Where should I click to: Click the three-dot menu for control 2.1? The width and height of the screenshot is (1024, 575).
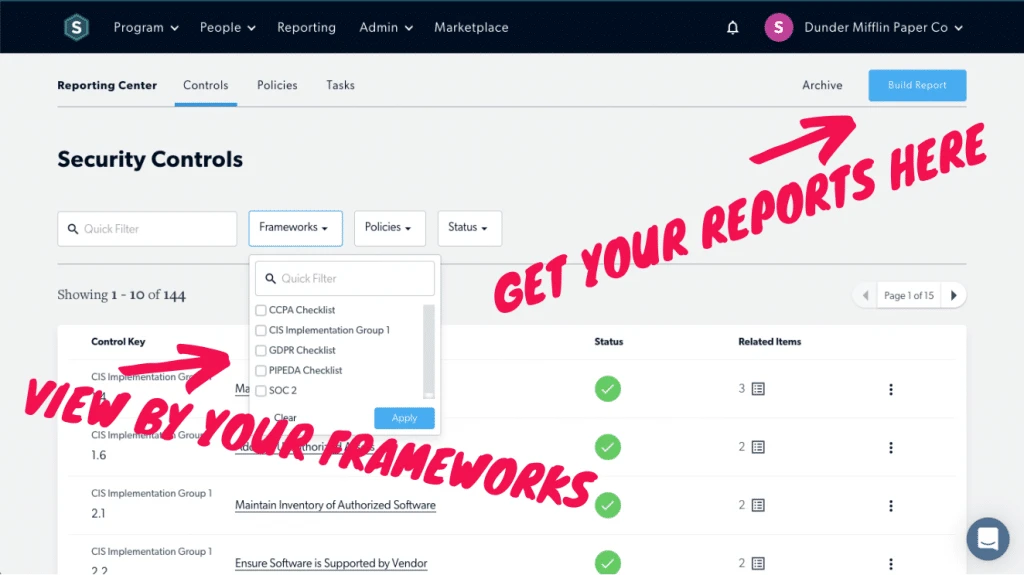[x=891, y=506]
